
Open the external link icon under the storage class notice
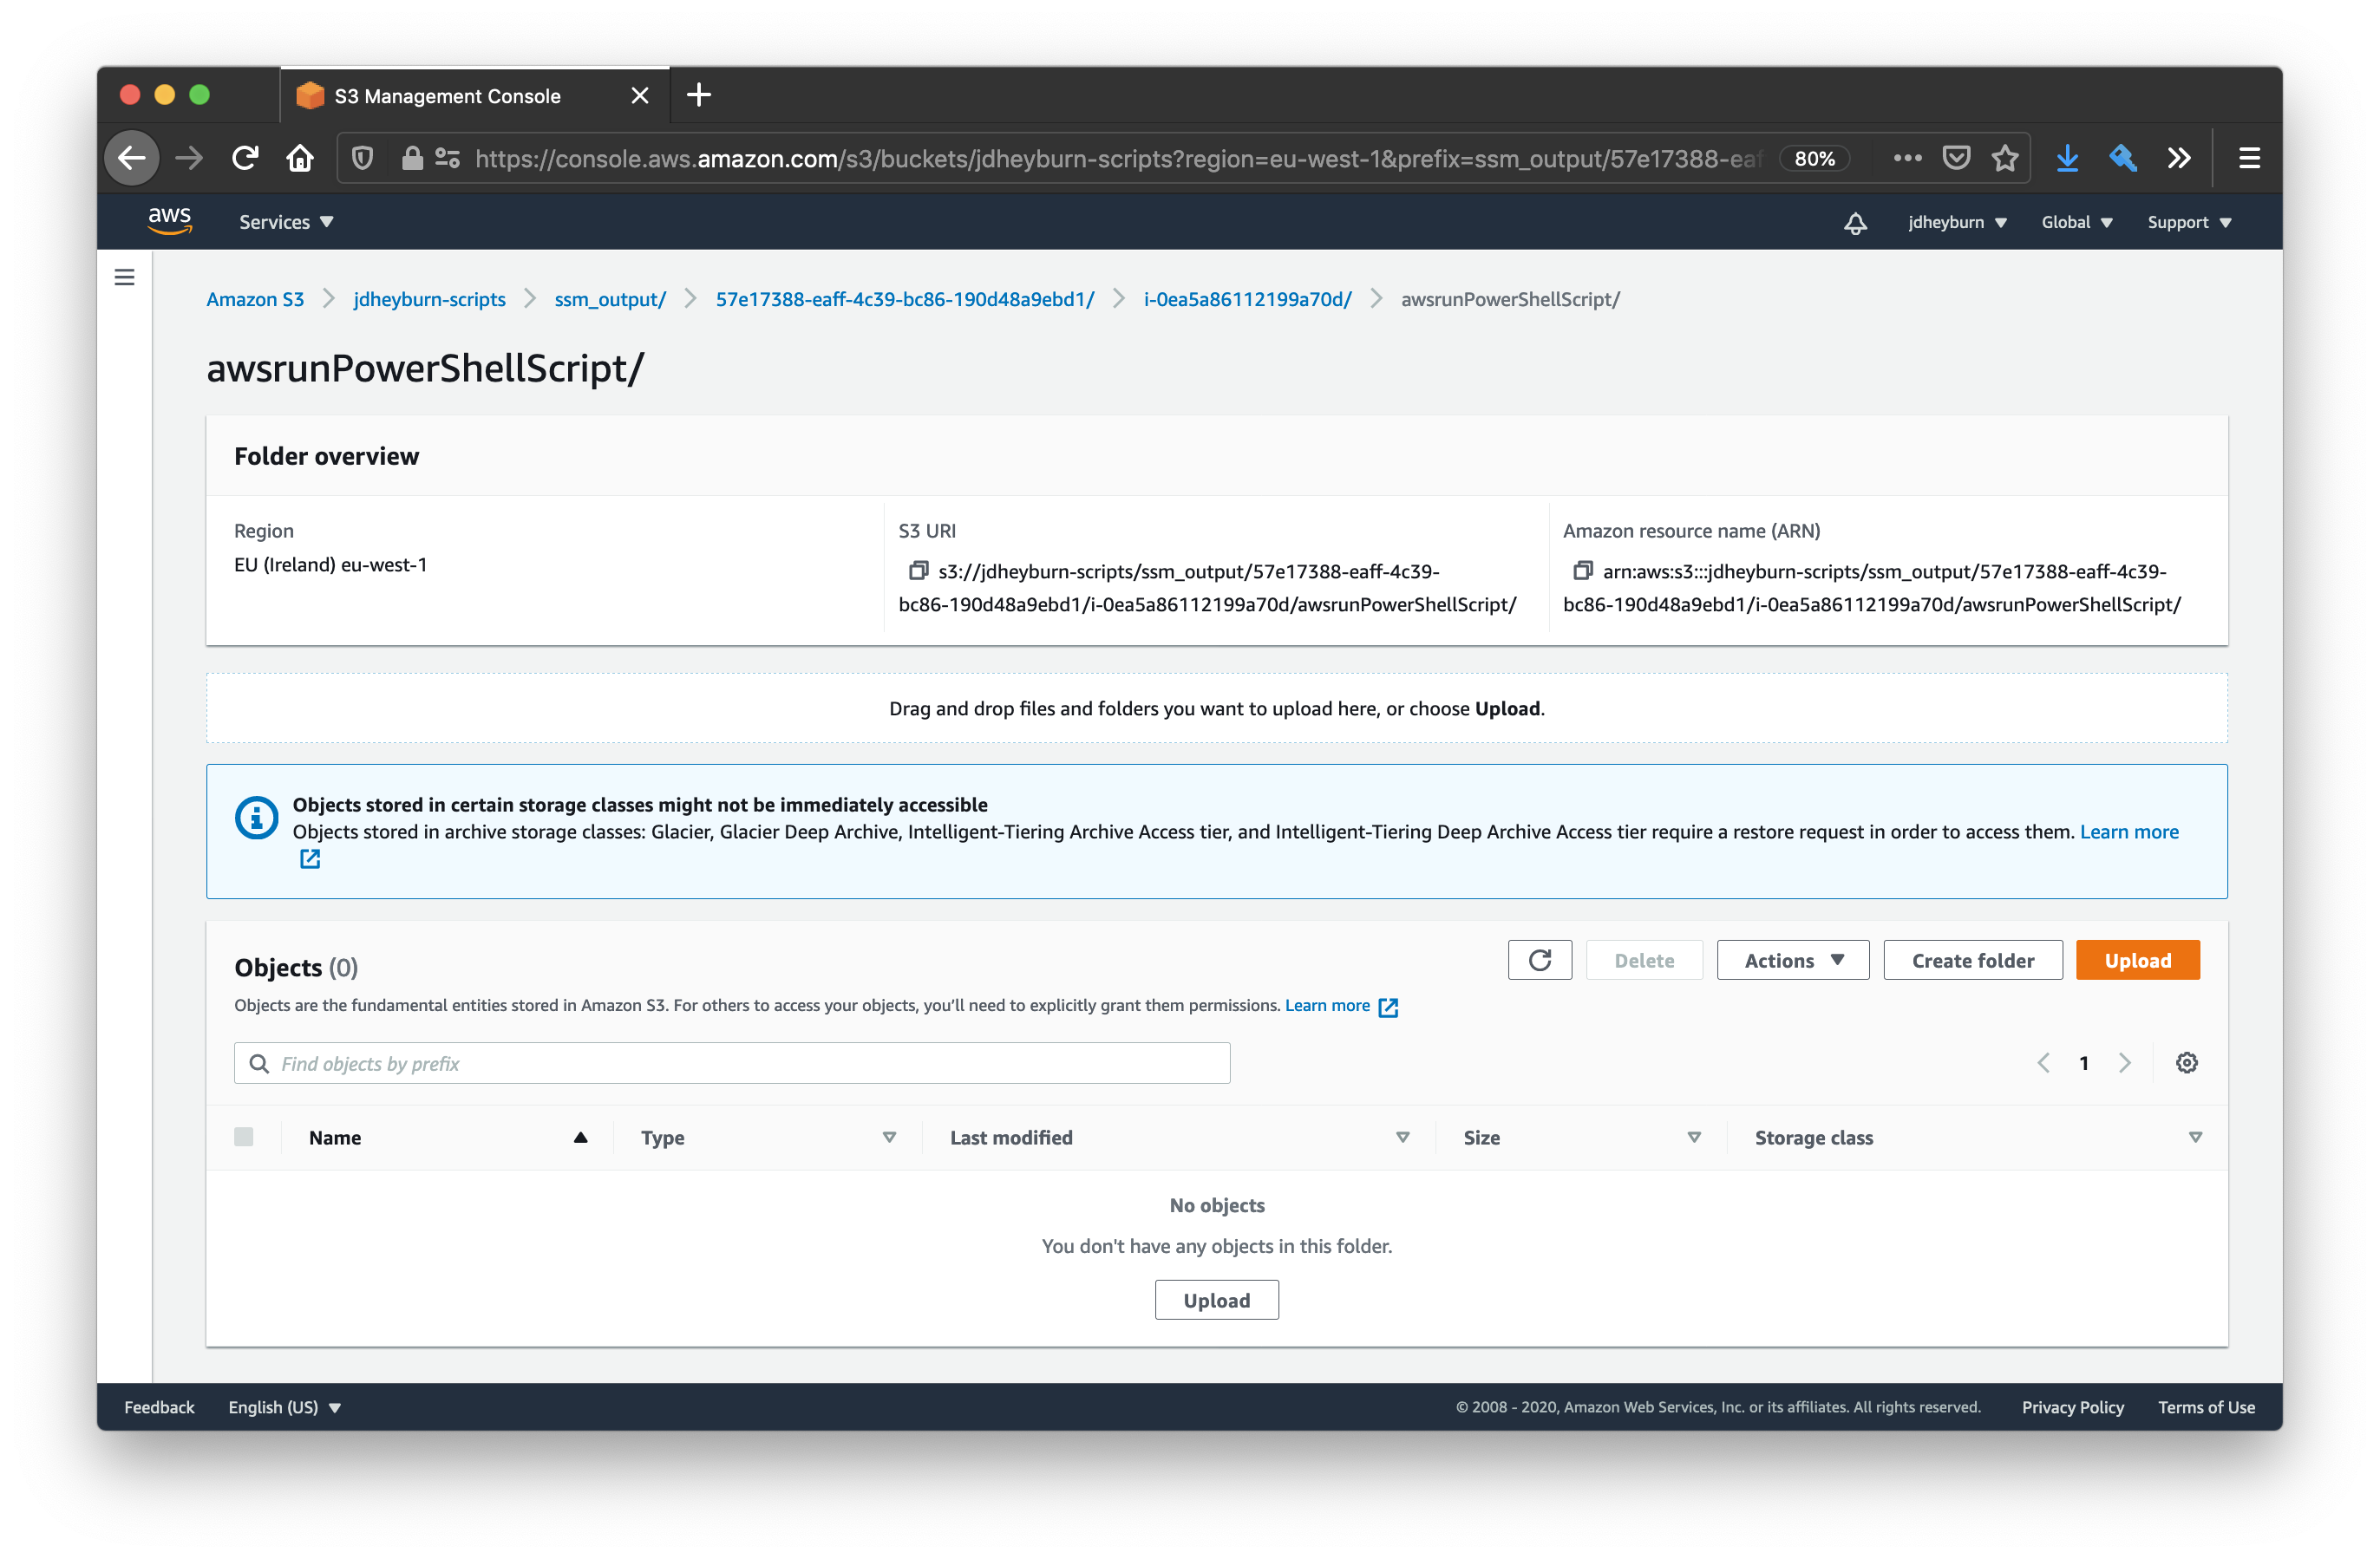310,858
